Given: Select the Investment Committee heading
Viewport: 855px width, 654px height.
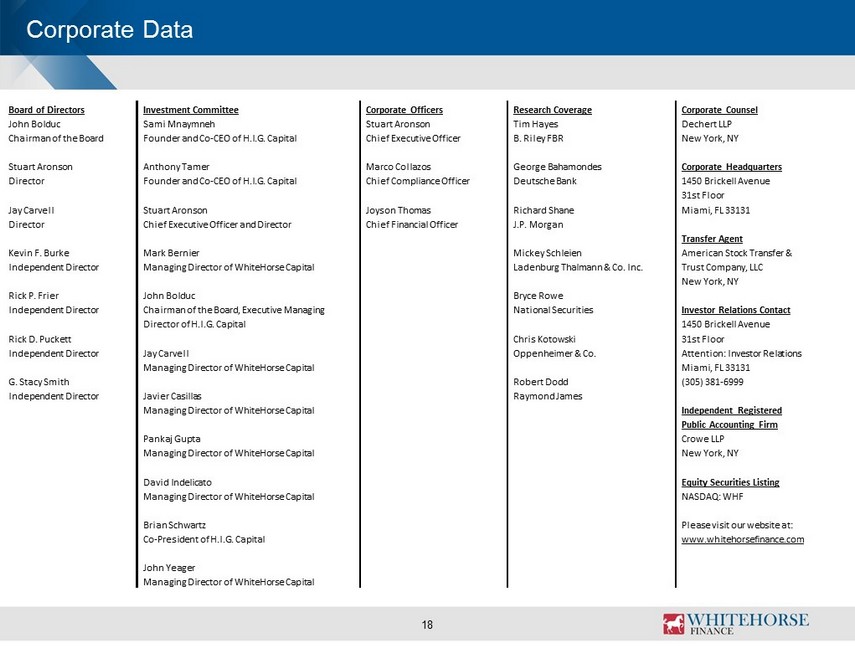Looking at the screenshot, I should [x=191, y=110].
